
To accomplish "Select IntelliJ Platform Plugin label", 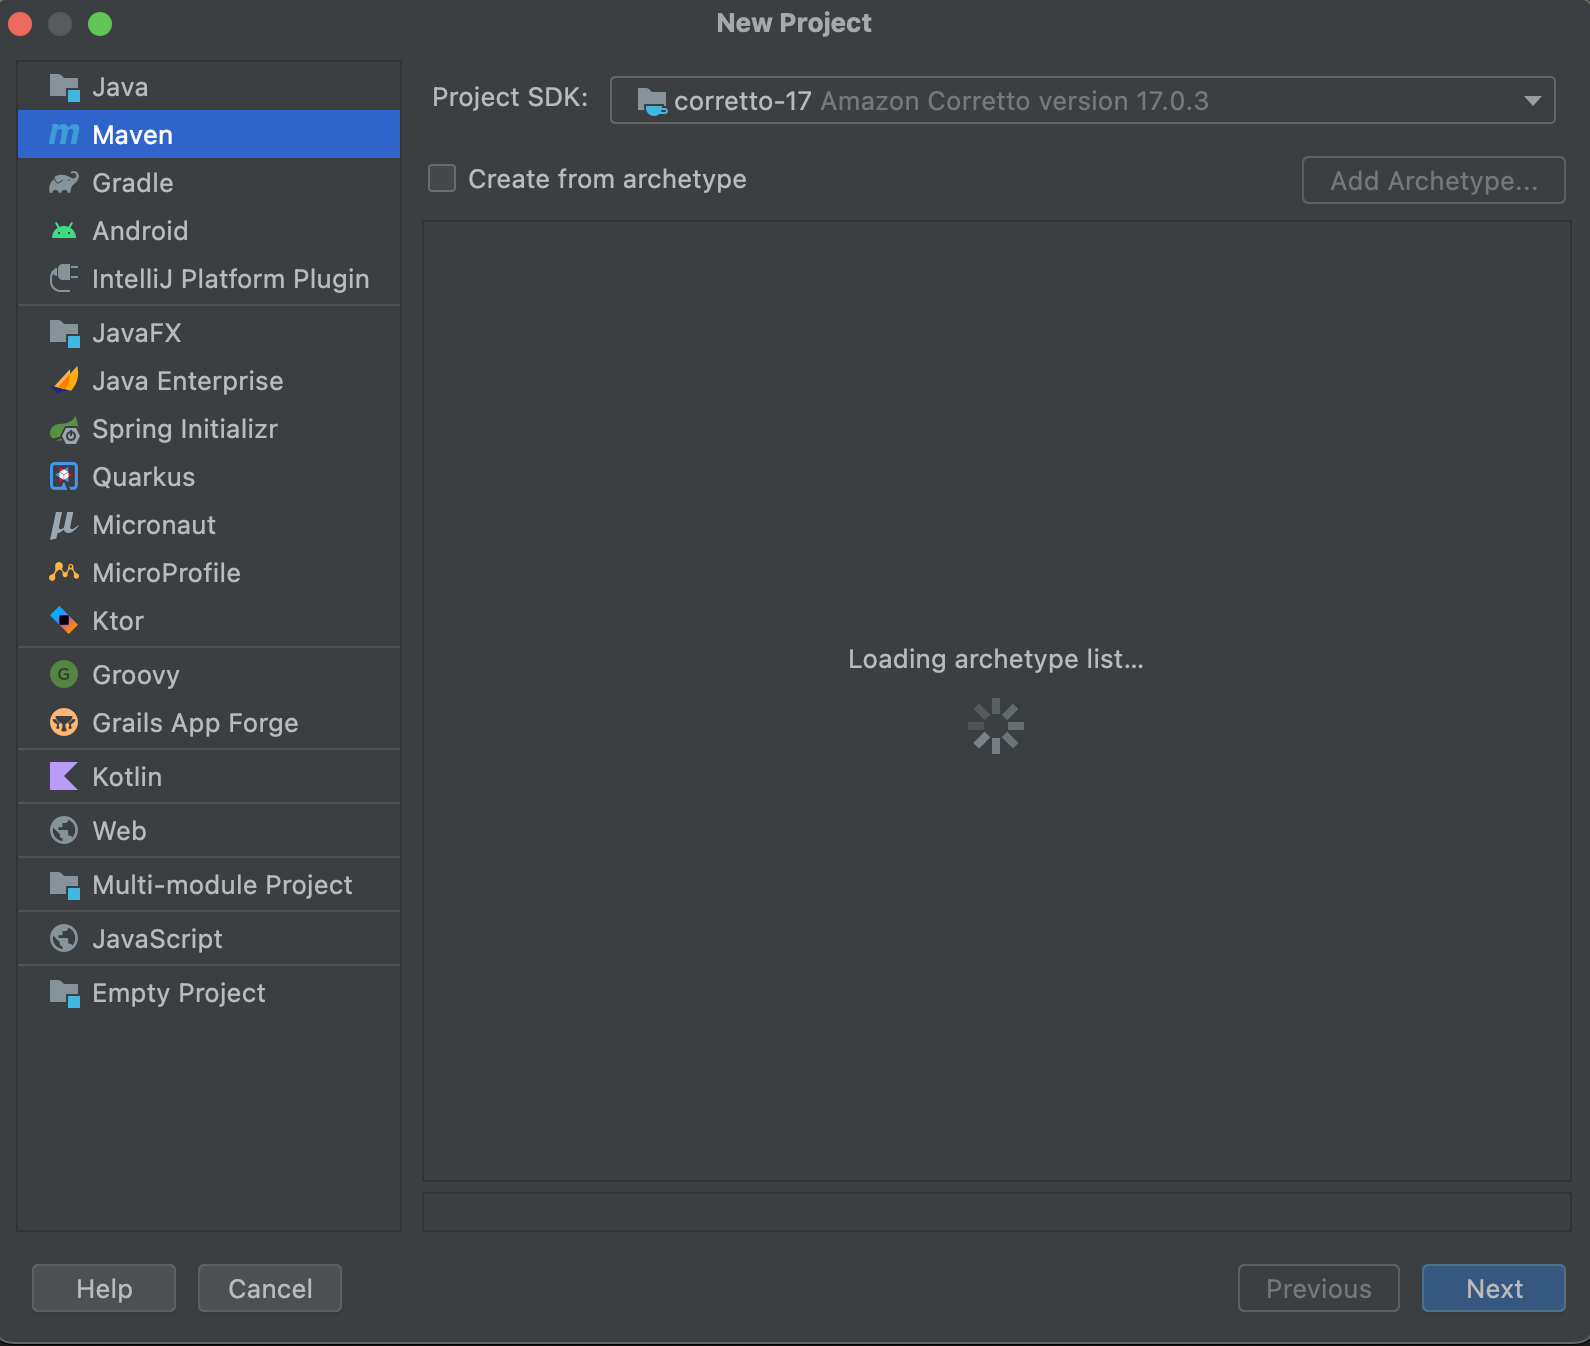I will click(231, 279).
